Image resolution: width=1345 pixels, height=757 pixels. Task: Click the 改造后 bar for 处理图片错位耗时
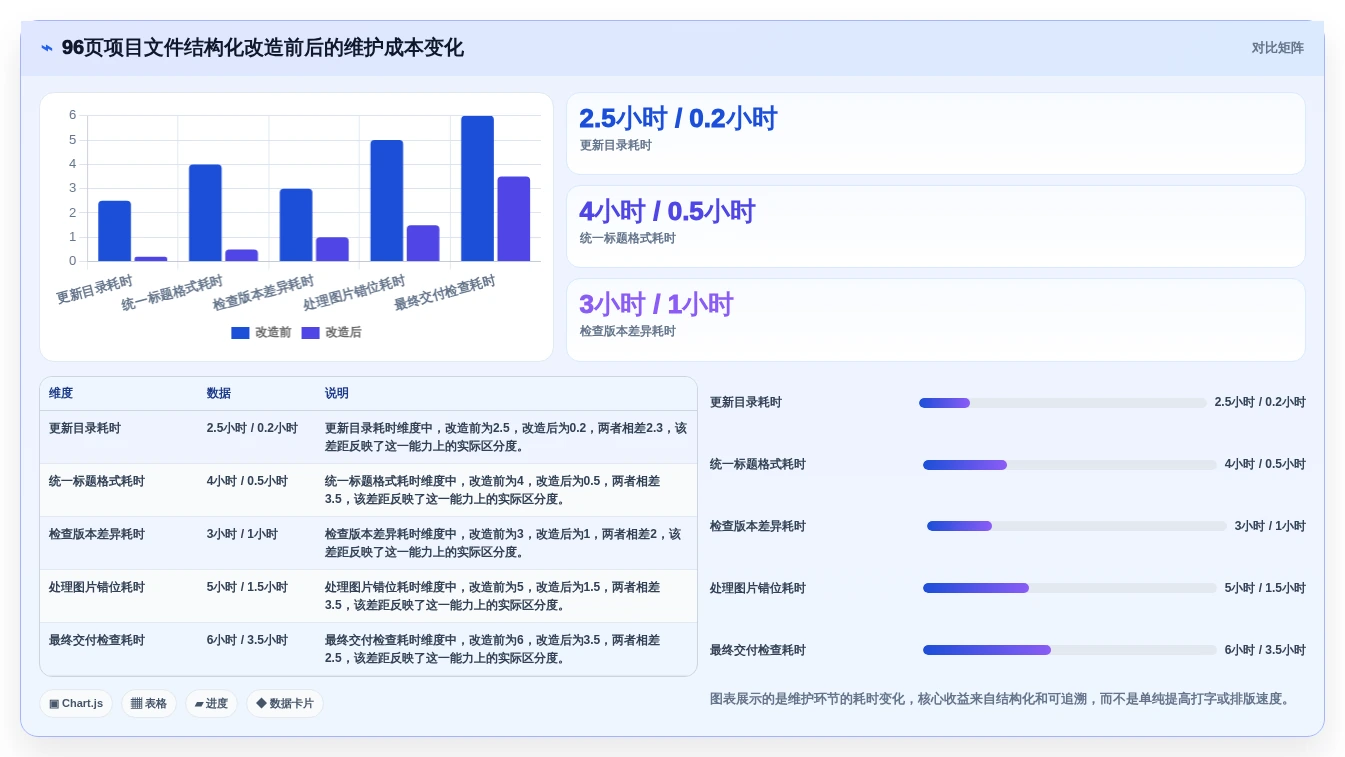coord(423,244)
